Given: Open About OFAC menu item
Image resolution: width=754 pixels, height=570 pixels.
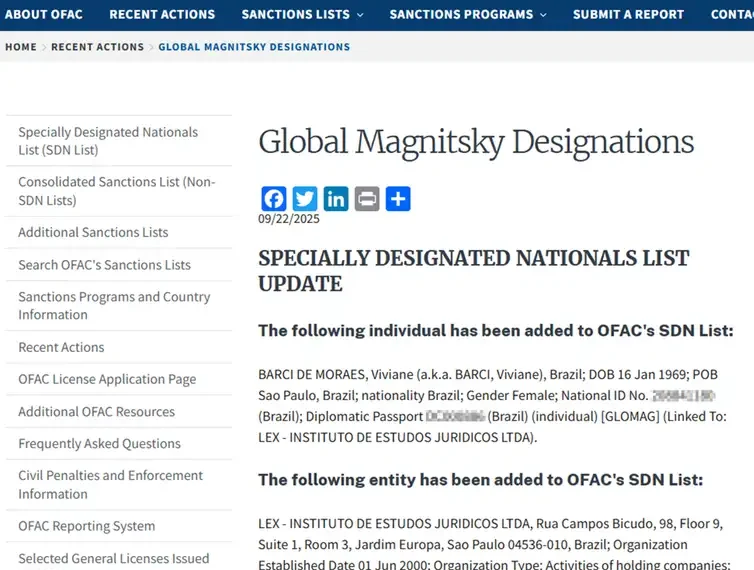Looking at the screenshot, I should (x=44, y=14).
